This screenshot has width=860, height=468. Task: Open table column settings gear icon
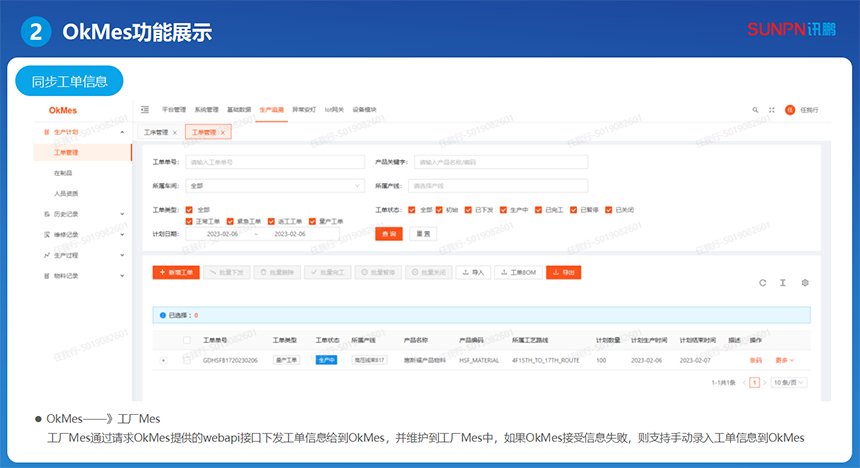tap(804, 283)
